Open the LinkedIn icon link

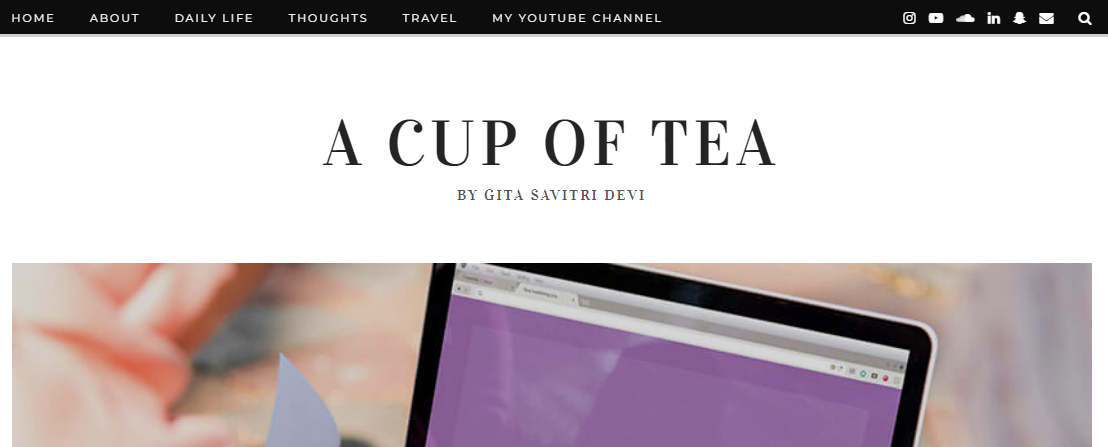click(x=994, y=18)
